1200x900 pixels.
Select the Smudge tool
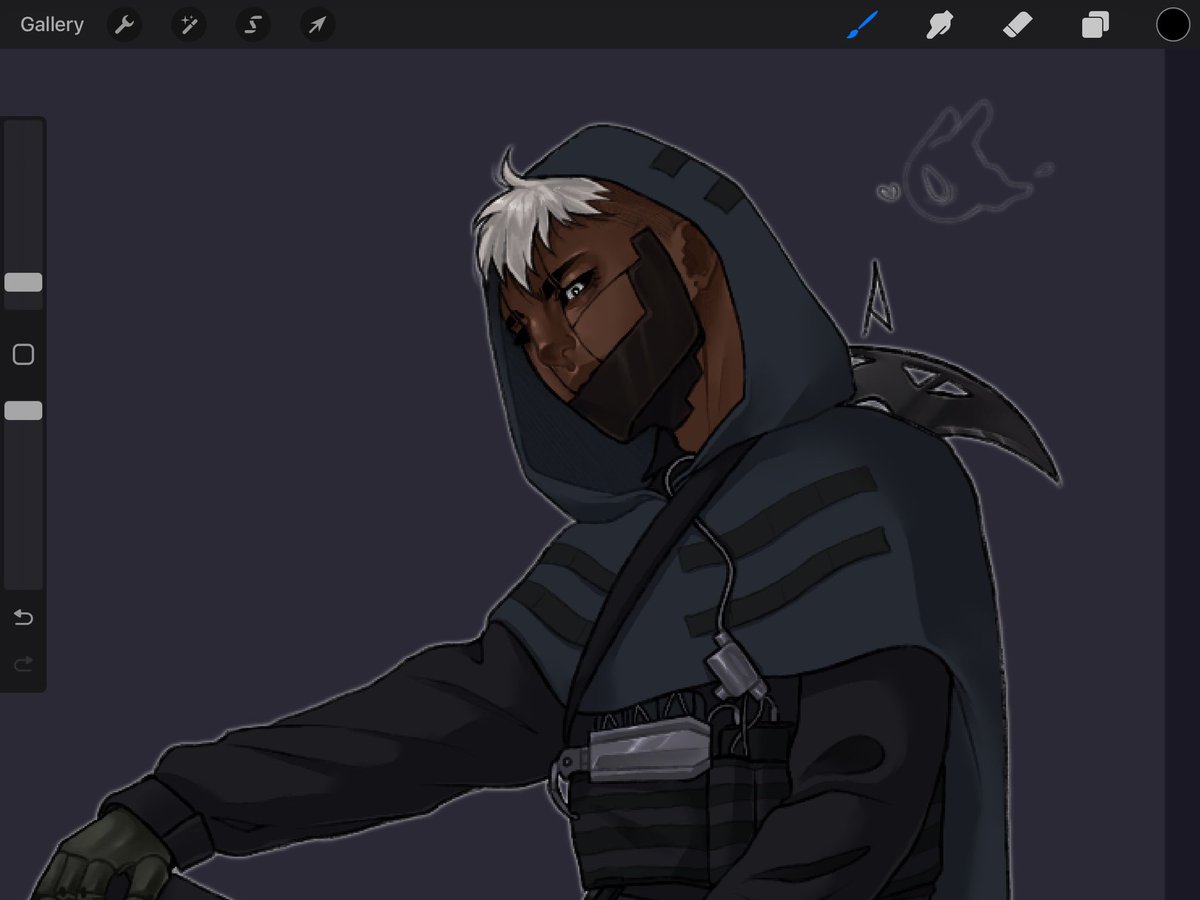tap(939, 25)
